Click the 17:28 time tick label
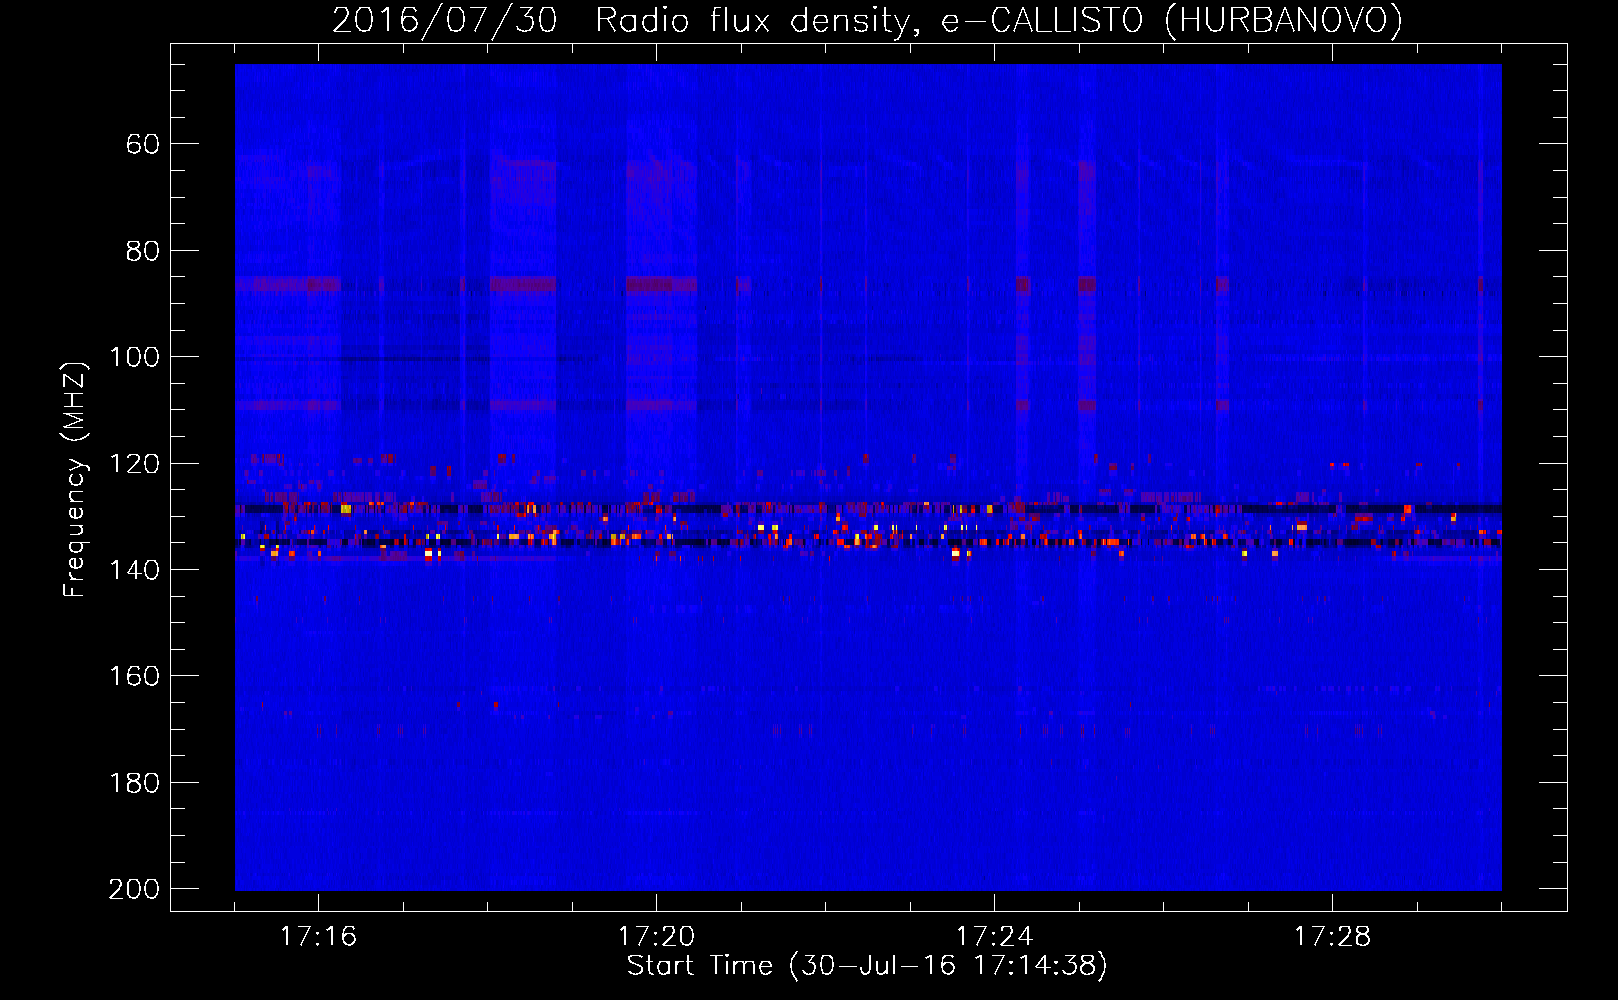Screen dimensions: 1618x1000 1332,937
